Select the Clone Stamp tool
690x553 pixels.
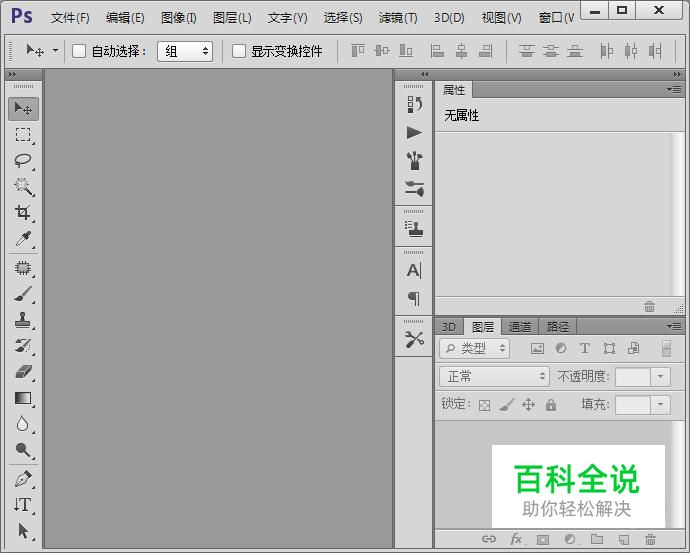23,320
